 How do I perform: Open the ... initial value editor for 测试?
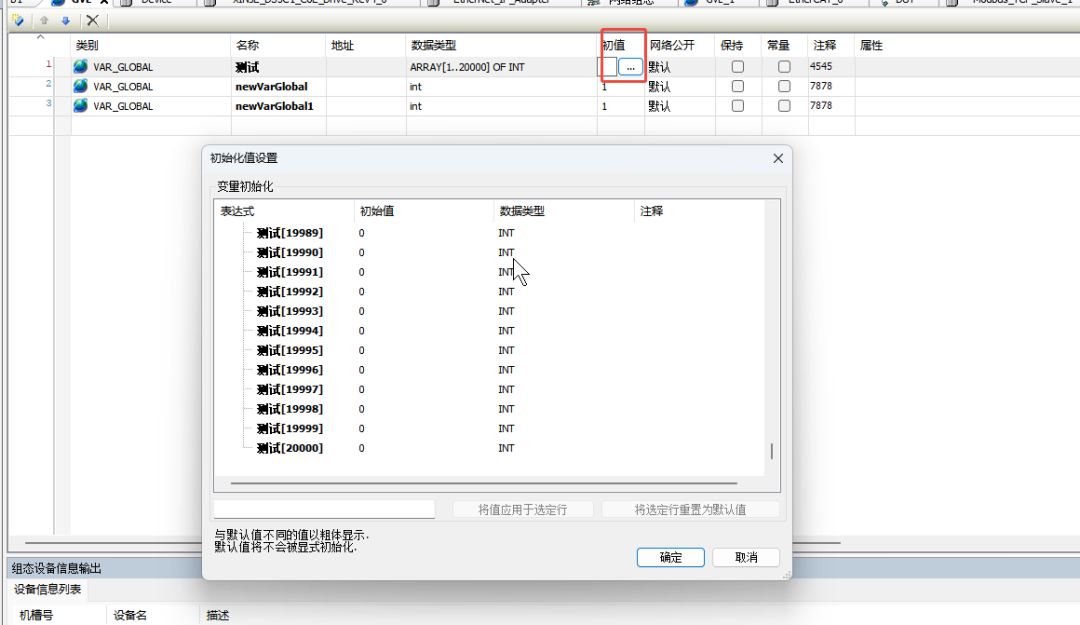click(630, 67)
